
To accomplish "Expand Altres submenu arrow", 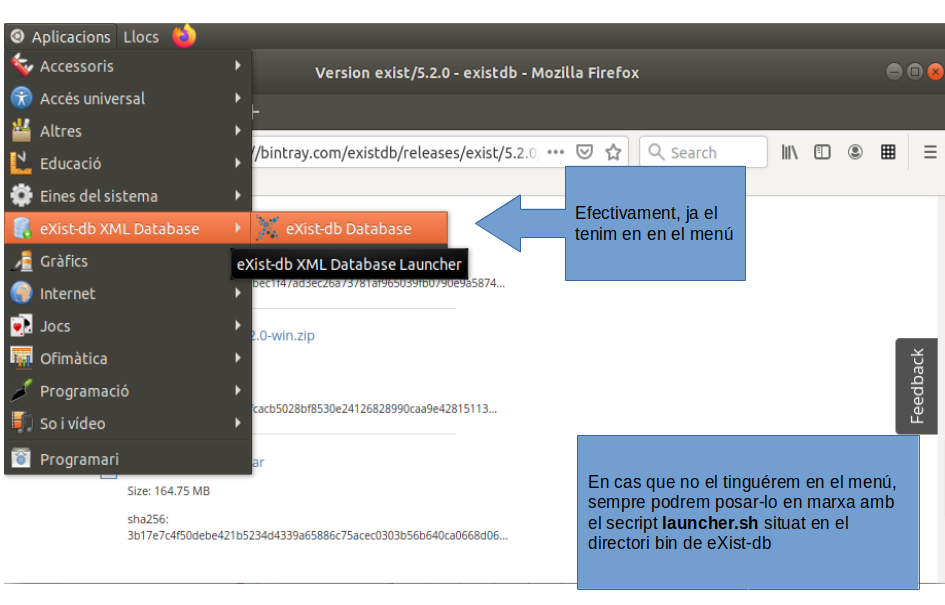I will point(238,130).
